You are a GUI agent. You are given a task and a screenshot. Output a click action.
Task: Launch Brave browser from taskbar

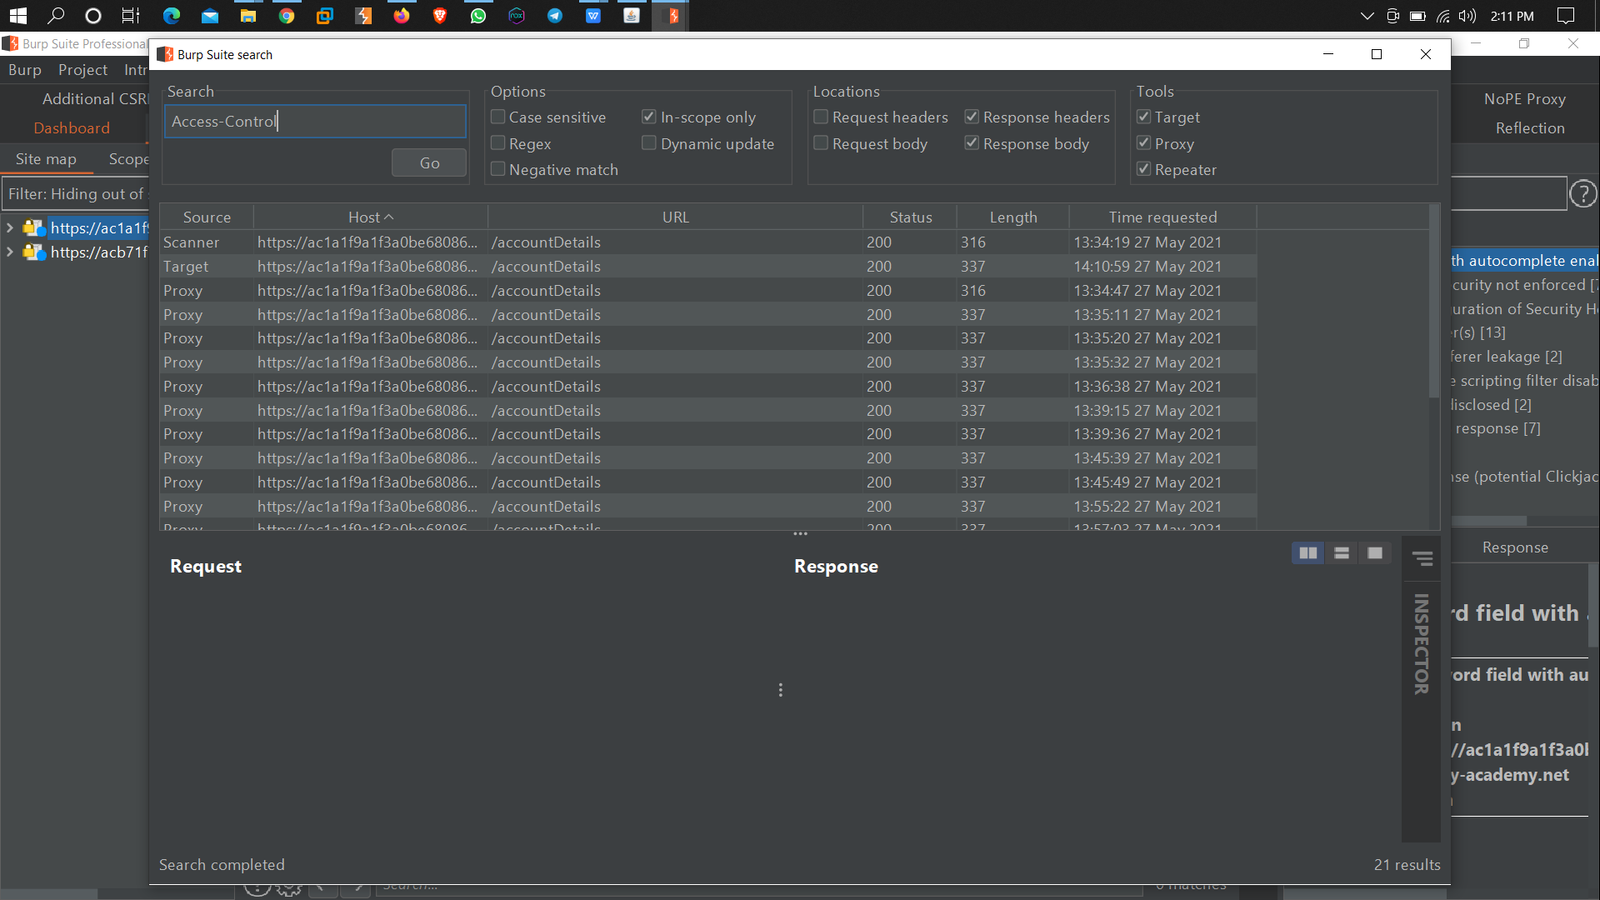(x=440, y=16)
